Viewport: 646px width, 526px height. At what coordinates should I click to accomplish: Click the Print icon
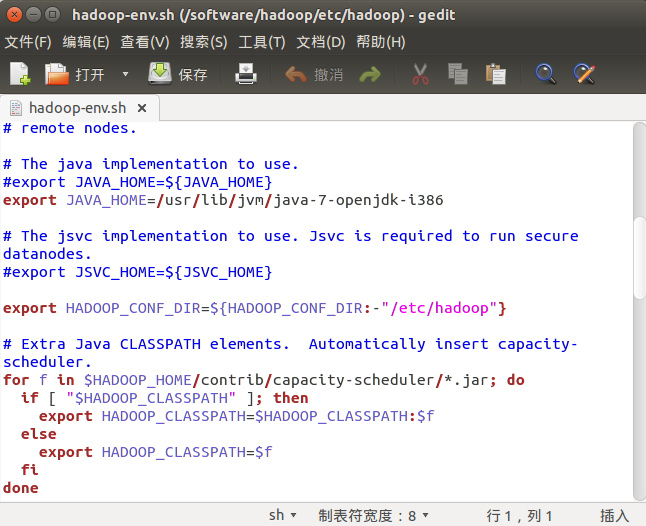246,74
